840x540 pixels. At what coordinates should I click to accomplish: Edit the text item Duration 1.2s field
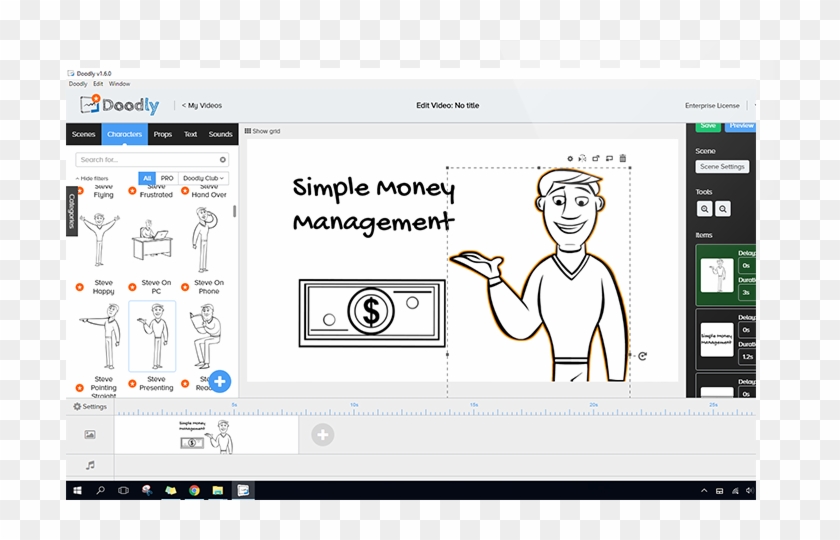(747, 357)
